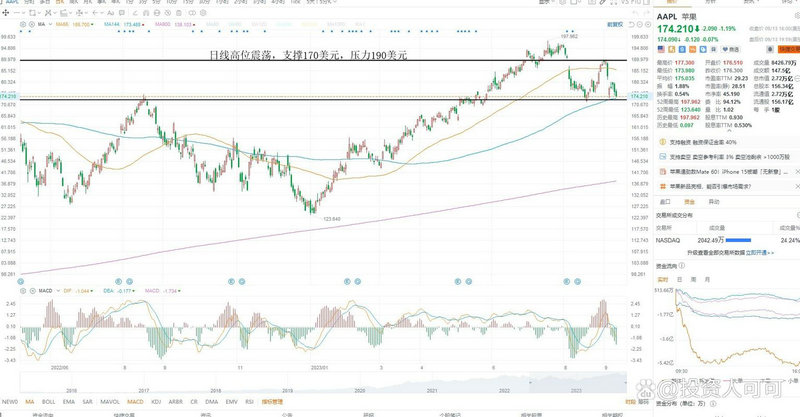Screen dimensions: 800x417
Task: Add a comment bubble annotation
Action: point(121,13)
